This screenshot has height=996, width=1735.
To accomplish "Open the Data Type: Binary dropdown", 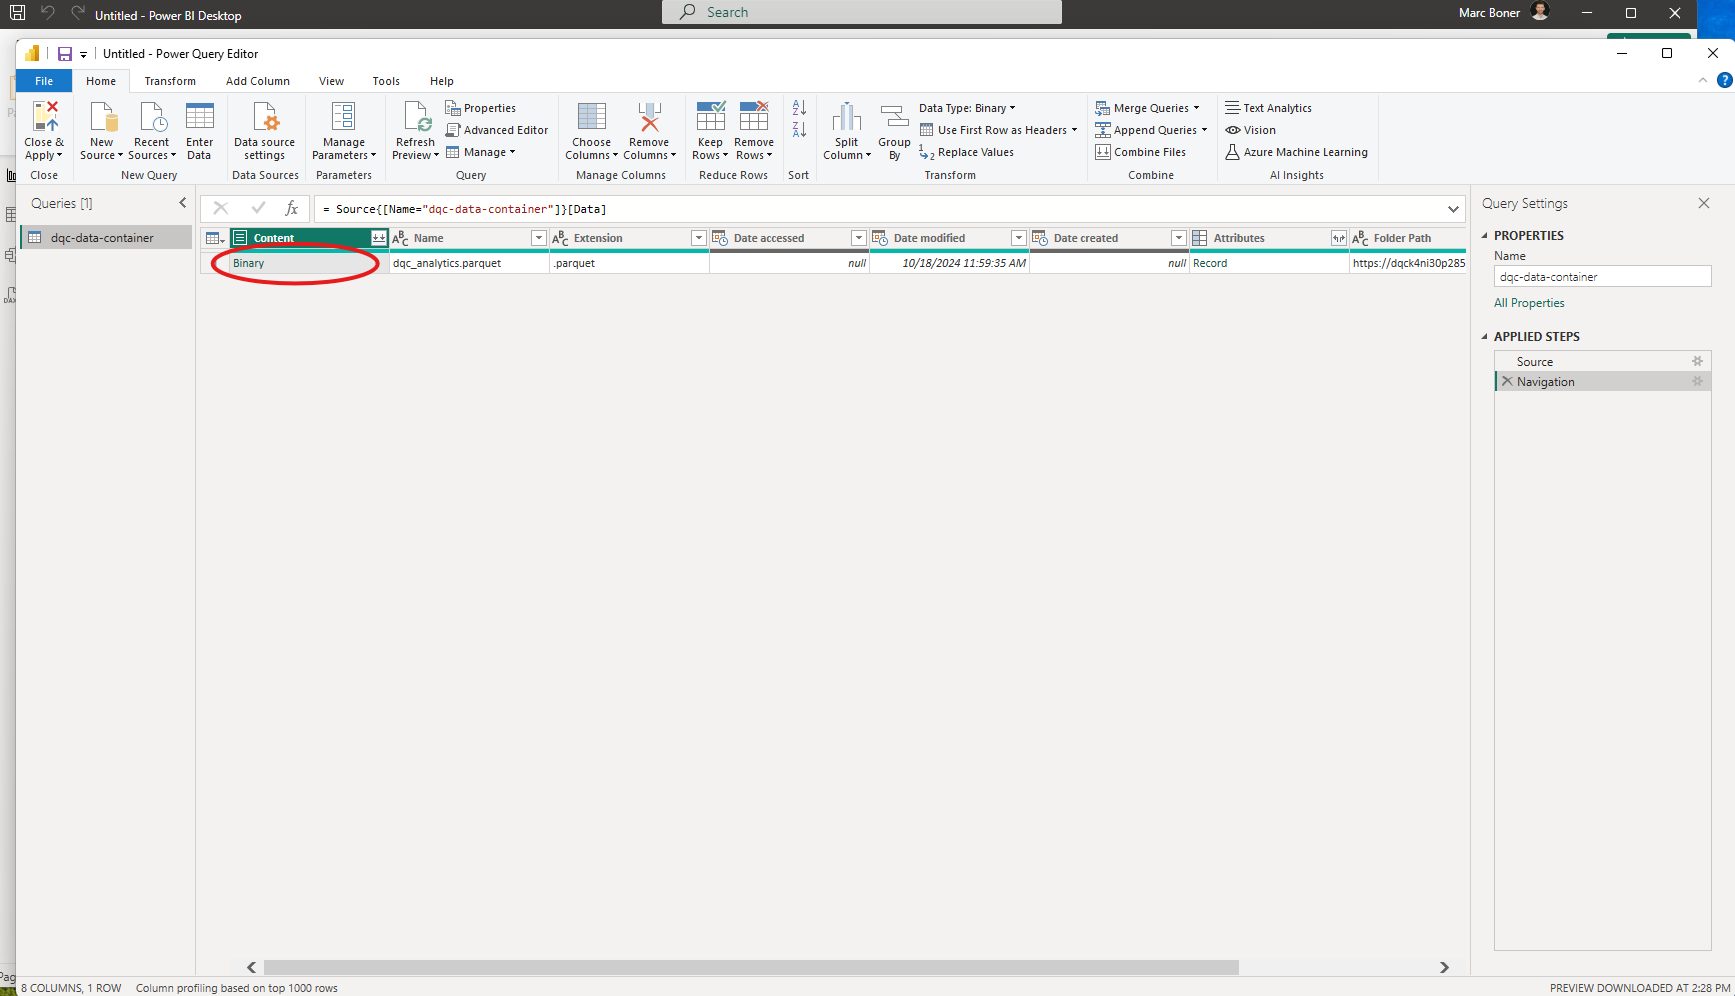I will point(967,108).
